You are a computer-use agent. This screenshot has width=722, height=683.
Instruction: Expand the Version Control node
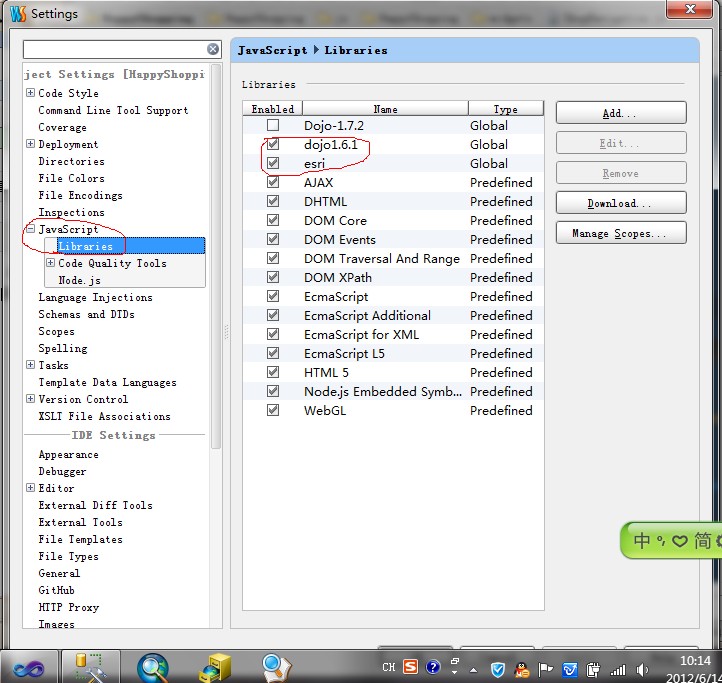30,398
